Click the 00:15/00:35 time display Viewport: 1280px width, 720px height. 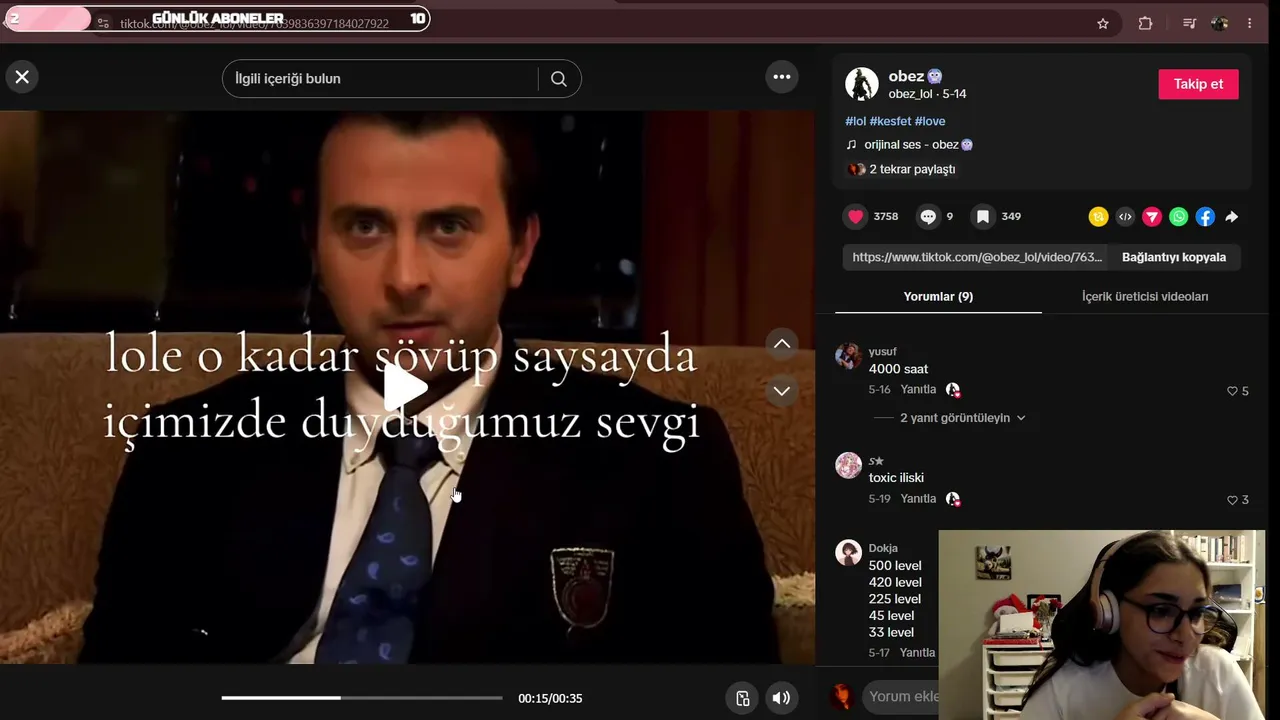tap(550, 699)
